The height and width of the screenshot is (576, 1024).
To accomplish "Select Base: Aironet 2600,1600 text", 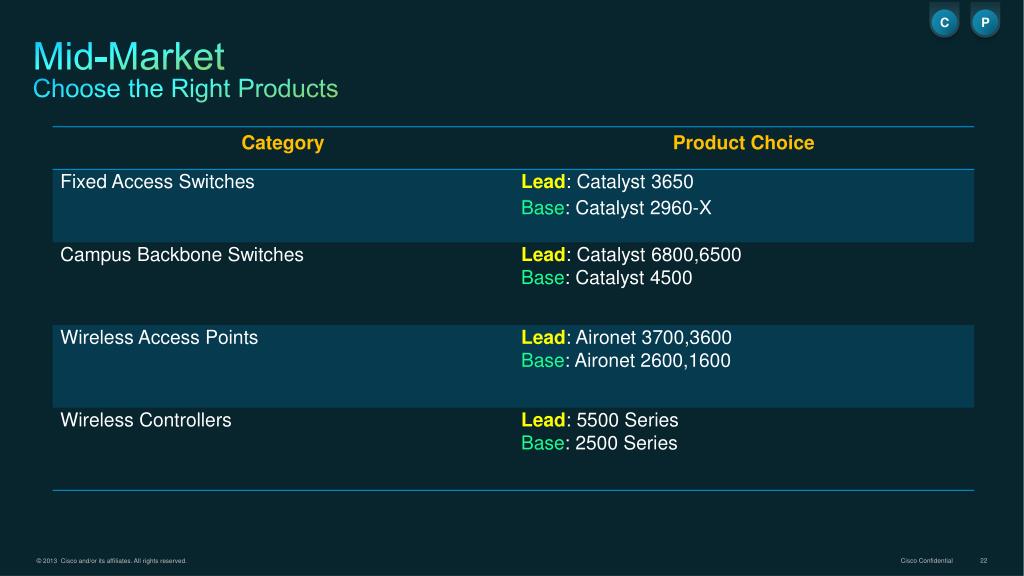I will coord(626,360).
